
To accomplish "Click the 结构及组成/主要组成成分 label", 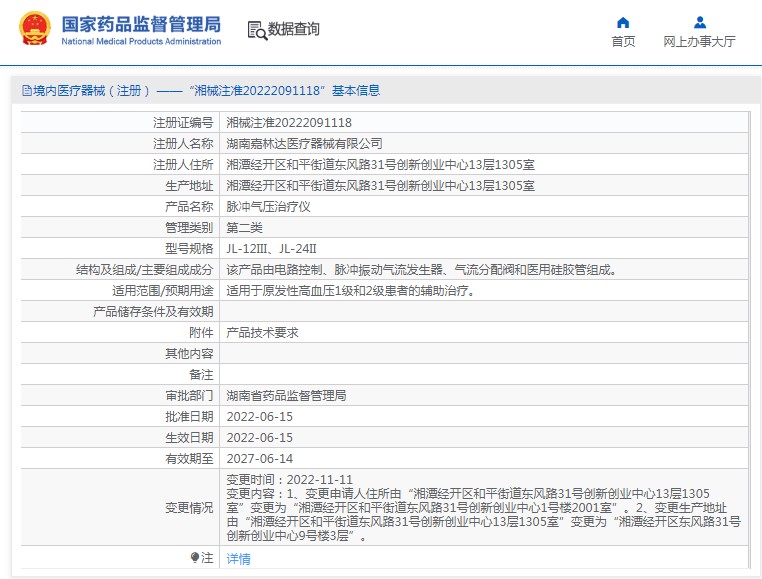I will coord(144,269).
